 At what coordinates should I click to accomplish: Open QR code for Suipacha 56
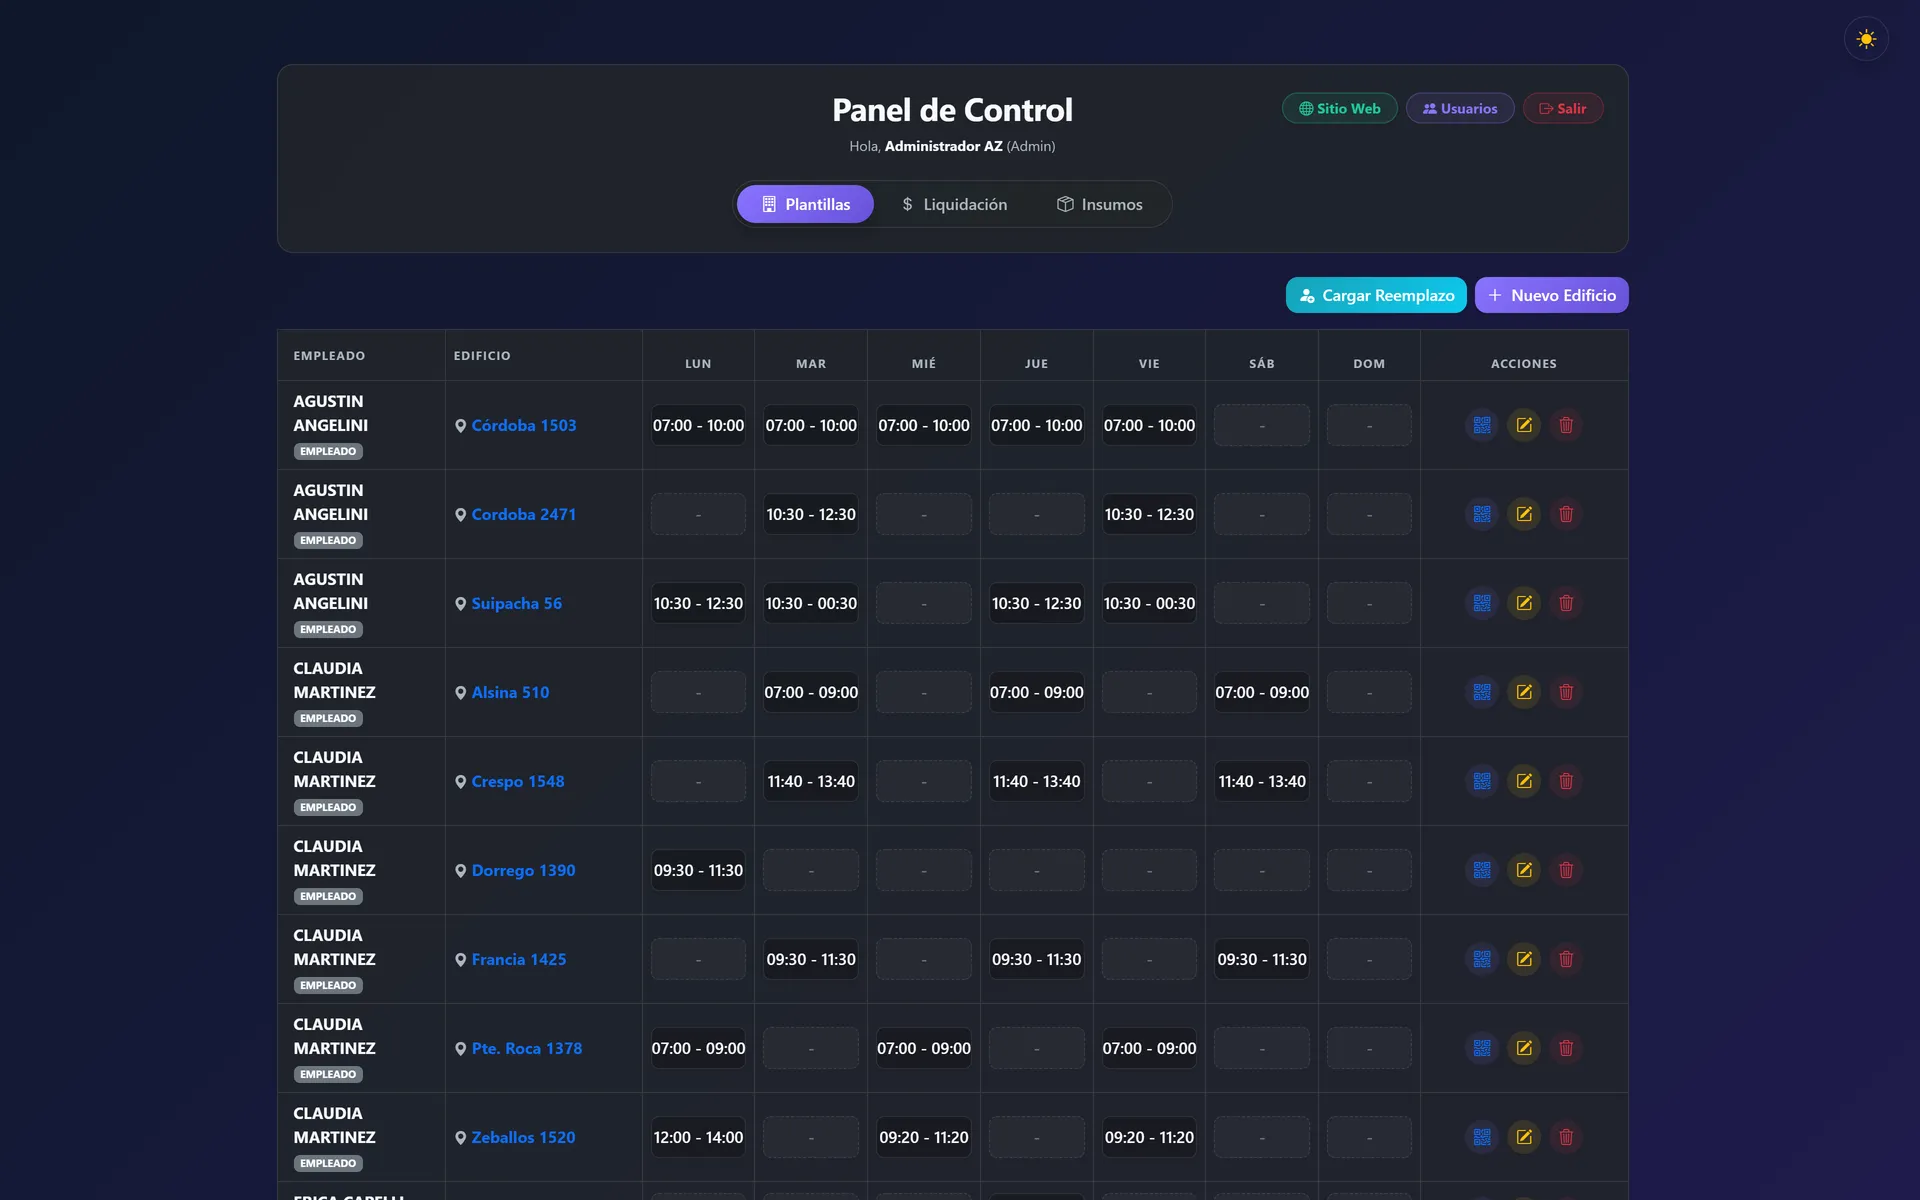click(x=1482, y=603)
